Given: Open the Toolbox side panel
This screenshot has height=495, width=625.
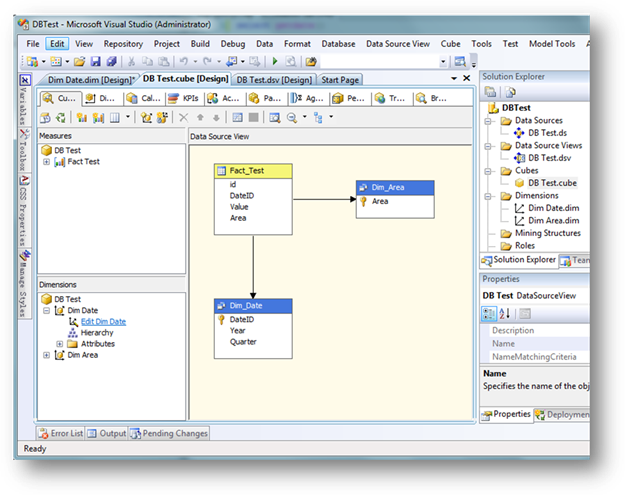Looking at the screenshot, I should (x=24, y=150).
